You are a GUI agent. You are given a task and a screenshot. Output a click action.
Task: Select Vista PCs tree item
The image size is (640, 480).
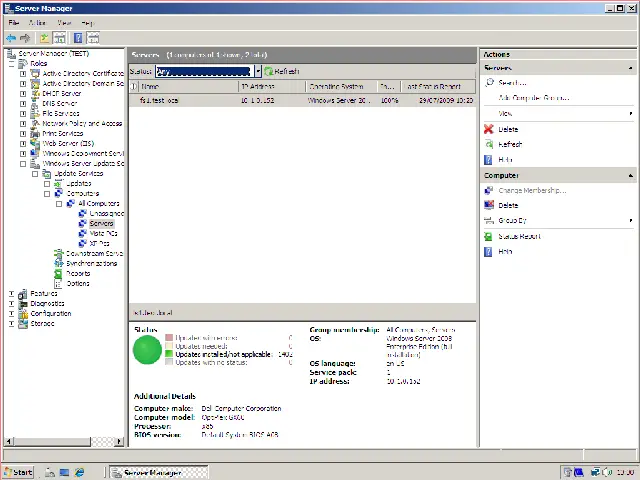[x=103, y=233]
